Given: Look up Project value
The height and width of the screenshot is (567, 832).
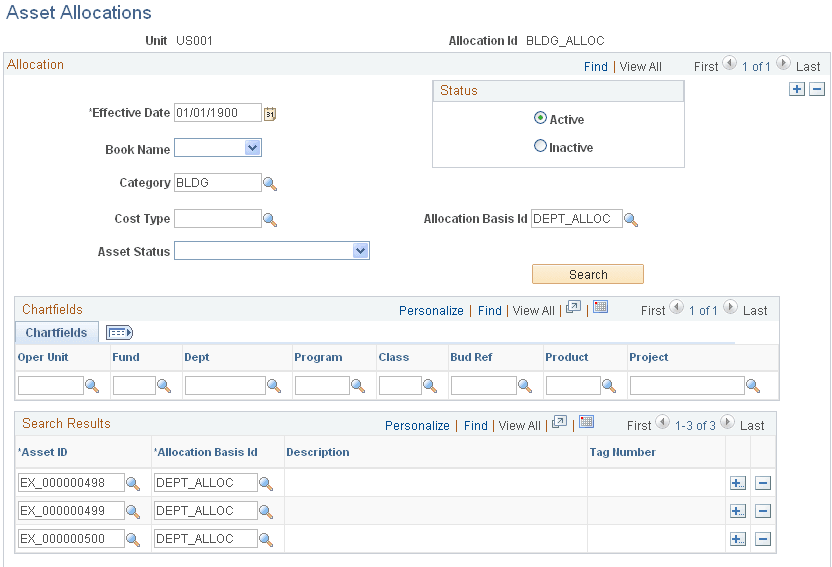Looking at the screenshot, I should (x=753, y=386).
